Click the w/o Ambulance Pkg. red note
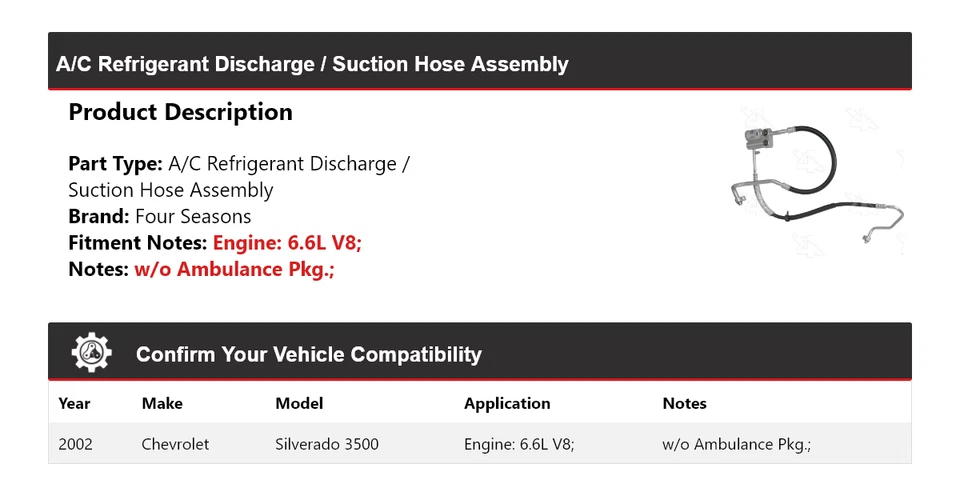 point(234,269)
